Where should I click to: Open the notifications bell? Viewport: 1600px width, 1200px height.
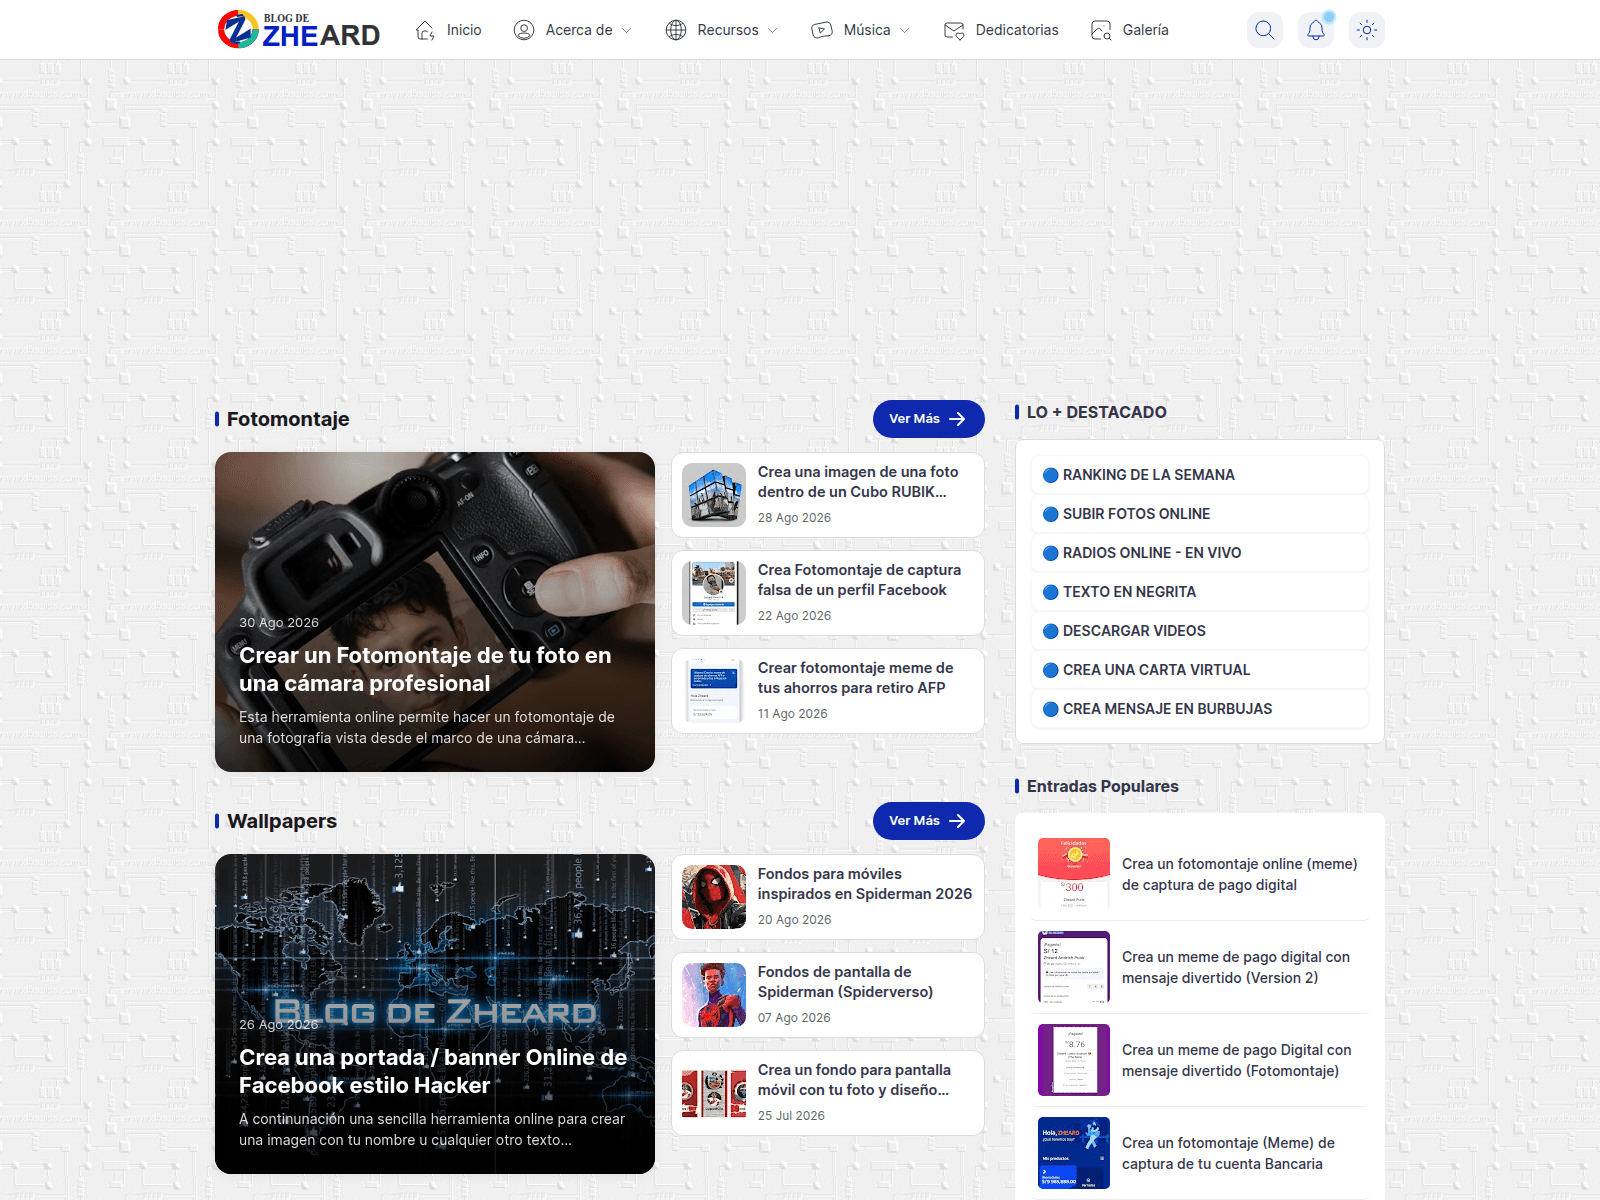tap(1316, 30)
